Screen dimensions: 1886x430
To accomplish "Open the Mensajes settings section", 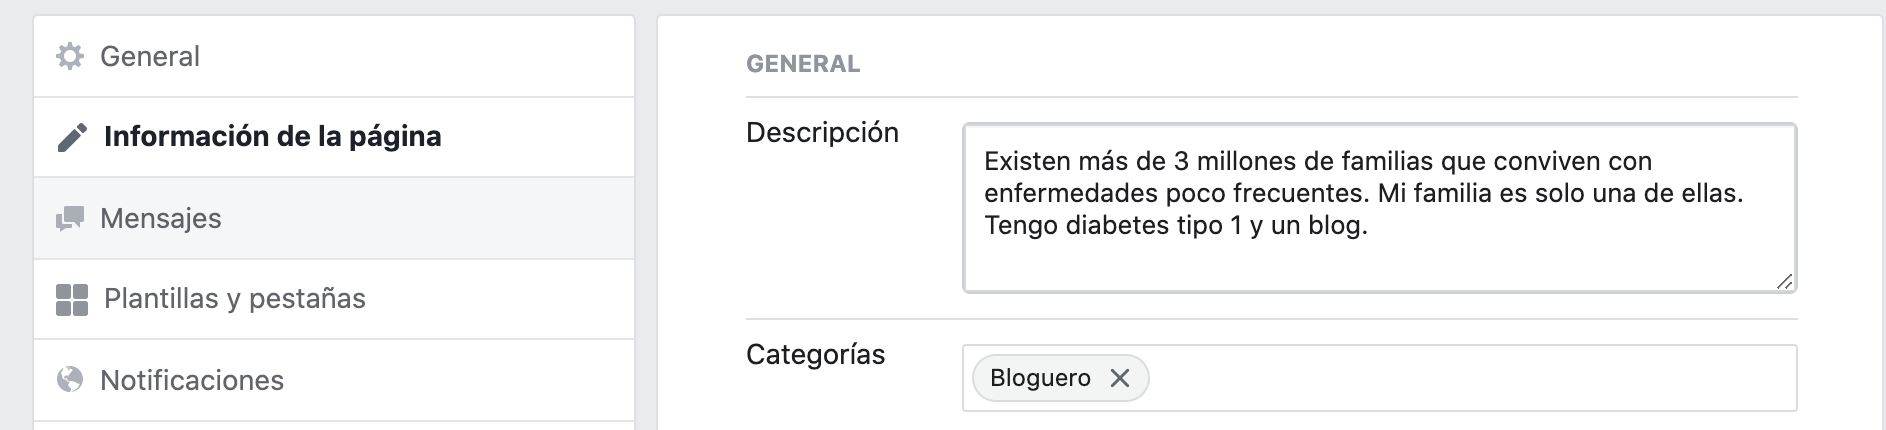I will tap(334, 218).
